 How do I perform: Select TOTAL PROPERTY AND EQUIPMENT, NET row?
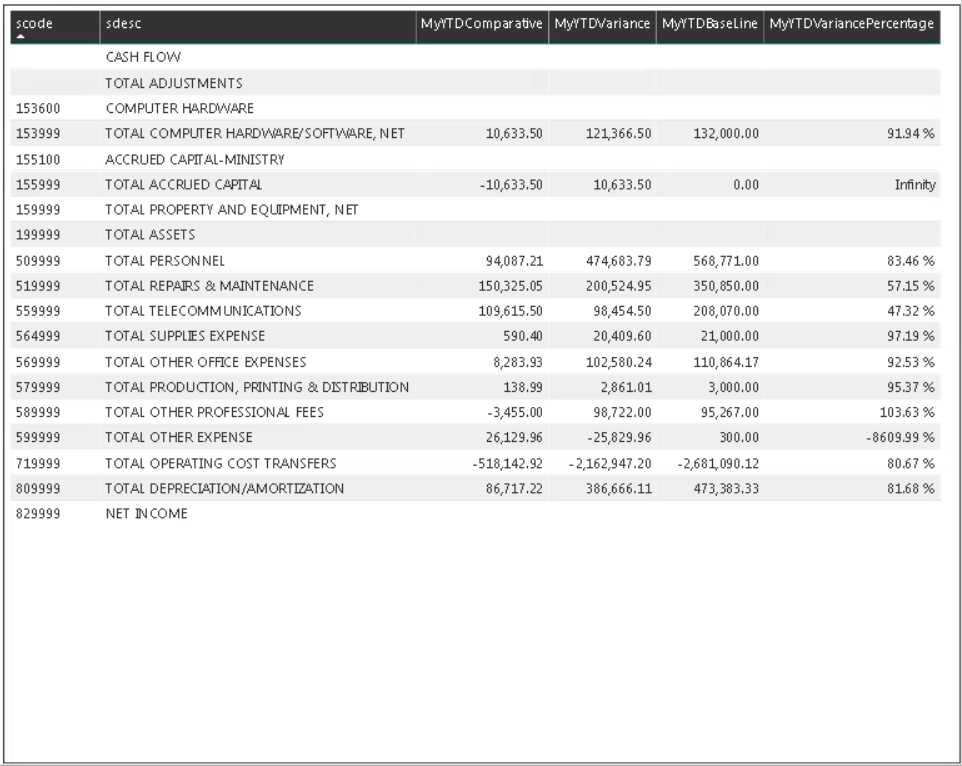pyautogui.click(x=231, y=210)
